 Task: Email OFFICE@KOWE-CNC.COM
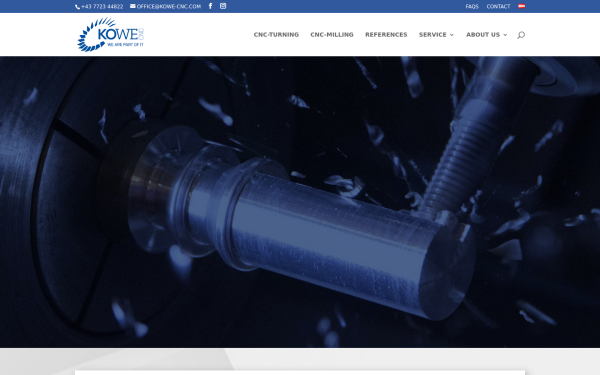pos(169,7)
